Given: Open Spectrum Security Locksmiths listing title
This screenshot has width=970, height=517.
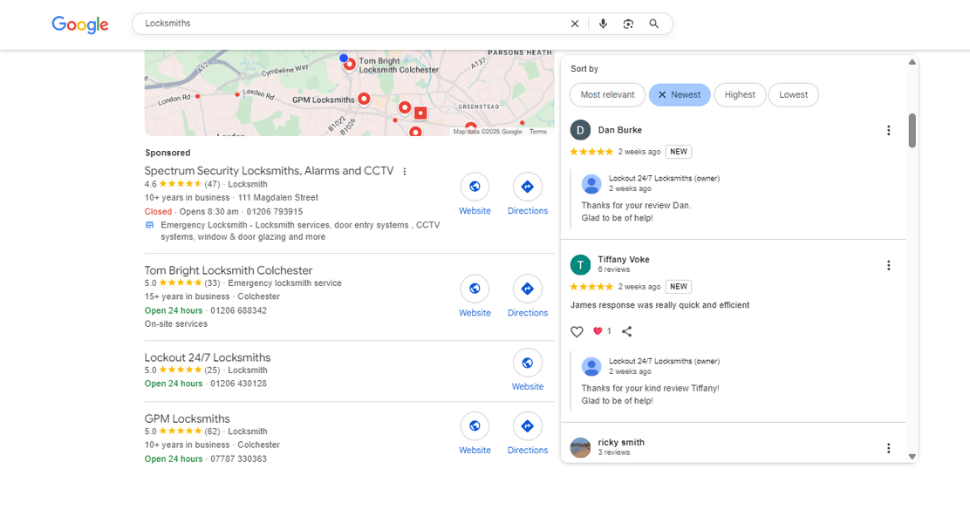Looking at the screenshot, I should tap(269, 171).
